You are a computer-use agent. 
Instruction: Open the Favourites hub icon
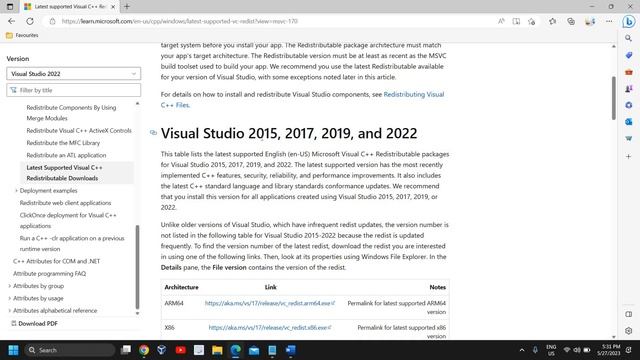coord(552,21)
